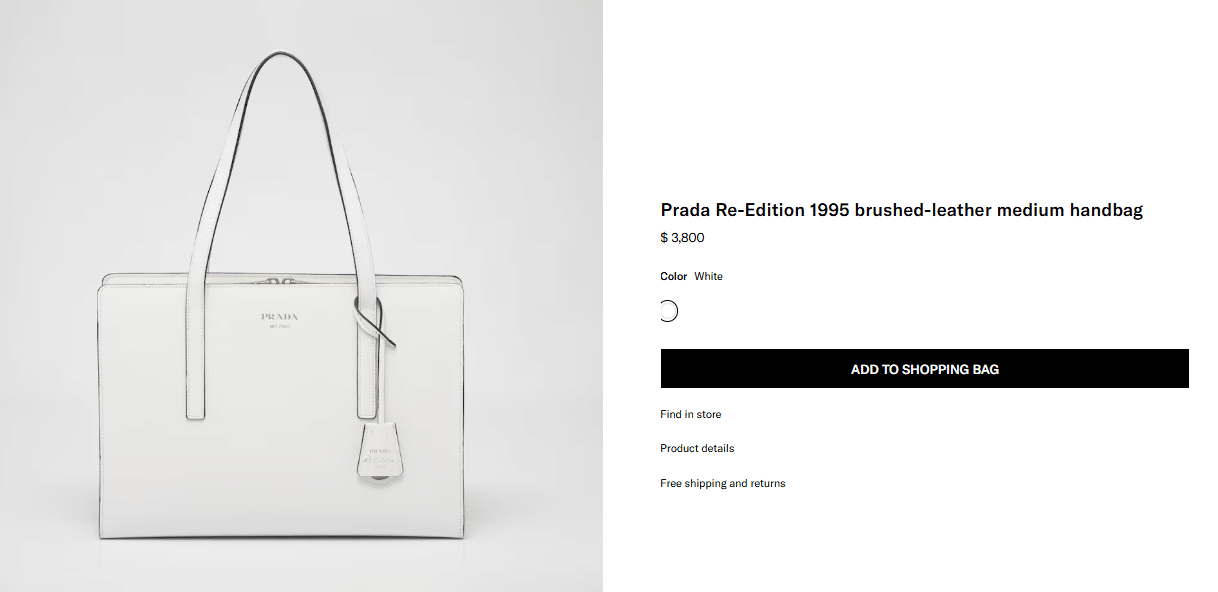This screenshot has height=592, width=1218.
Task: Click the Color label
Action: click(673, 276)
